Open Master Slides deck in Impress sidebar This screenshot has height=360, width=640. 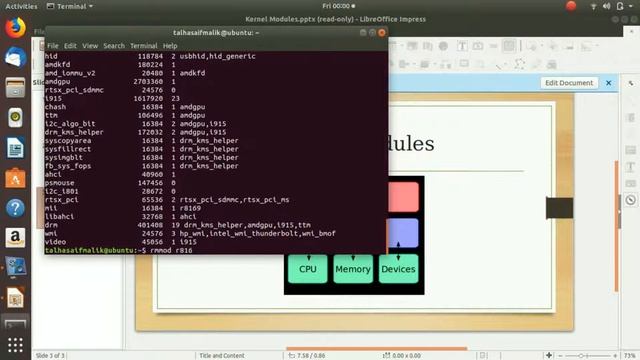(x=631, y=150)
